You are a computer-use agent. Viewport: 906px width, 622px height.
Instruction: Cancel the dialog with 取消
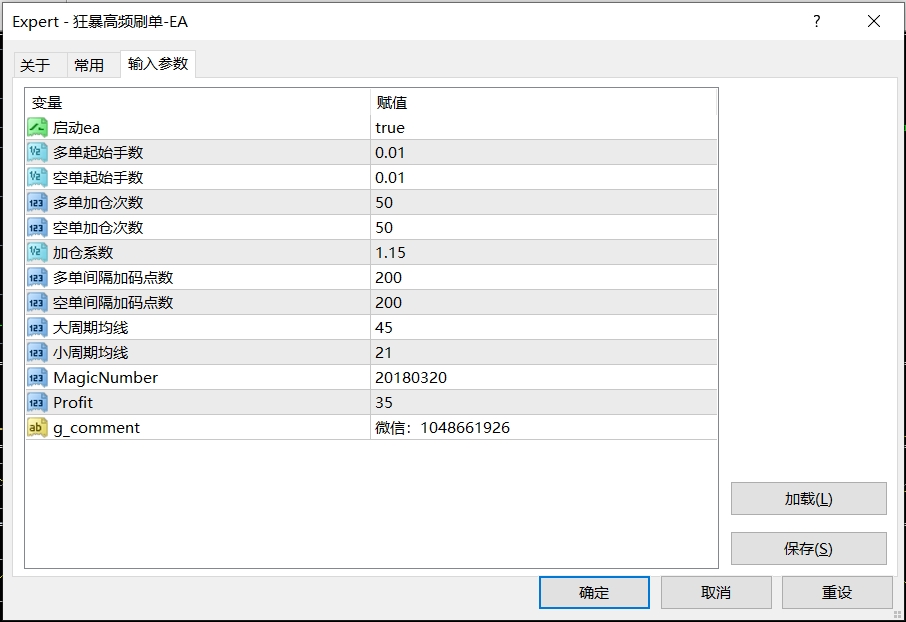click(716, 593)
